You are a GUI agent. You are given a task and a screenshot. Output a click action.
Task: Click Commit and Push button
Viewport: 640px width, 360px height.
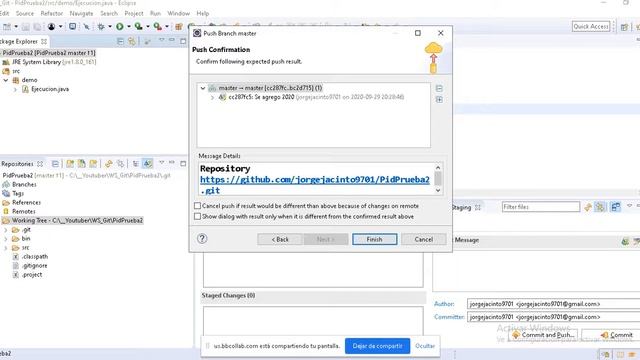click(543, 335)
